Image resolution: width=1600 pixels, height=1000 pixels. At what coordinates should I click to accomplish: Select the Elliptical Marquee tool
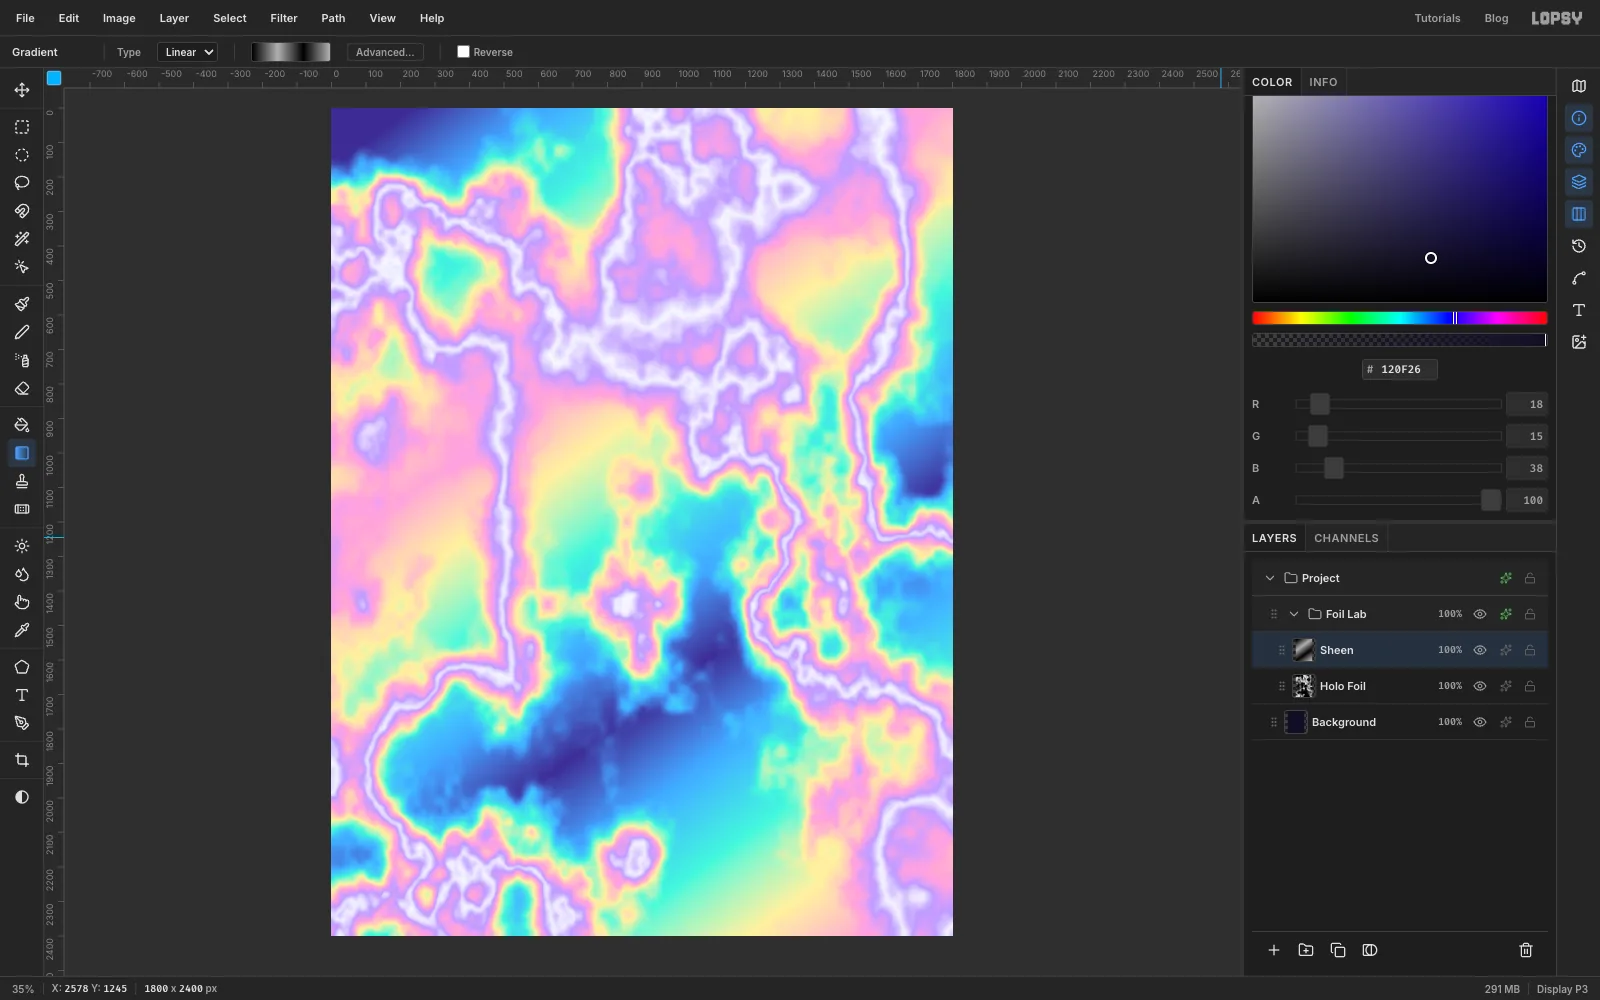tap(22, 155)
